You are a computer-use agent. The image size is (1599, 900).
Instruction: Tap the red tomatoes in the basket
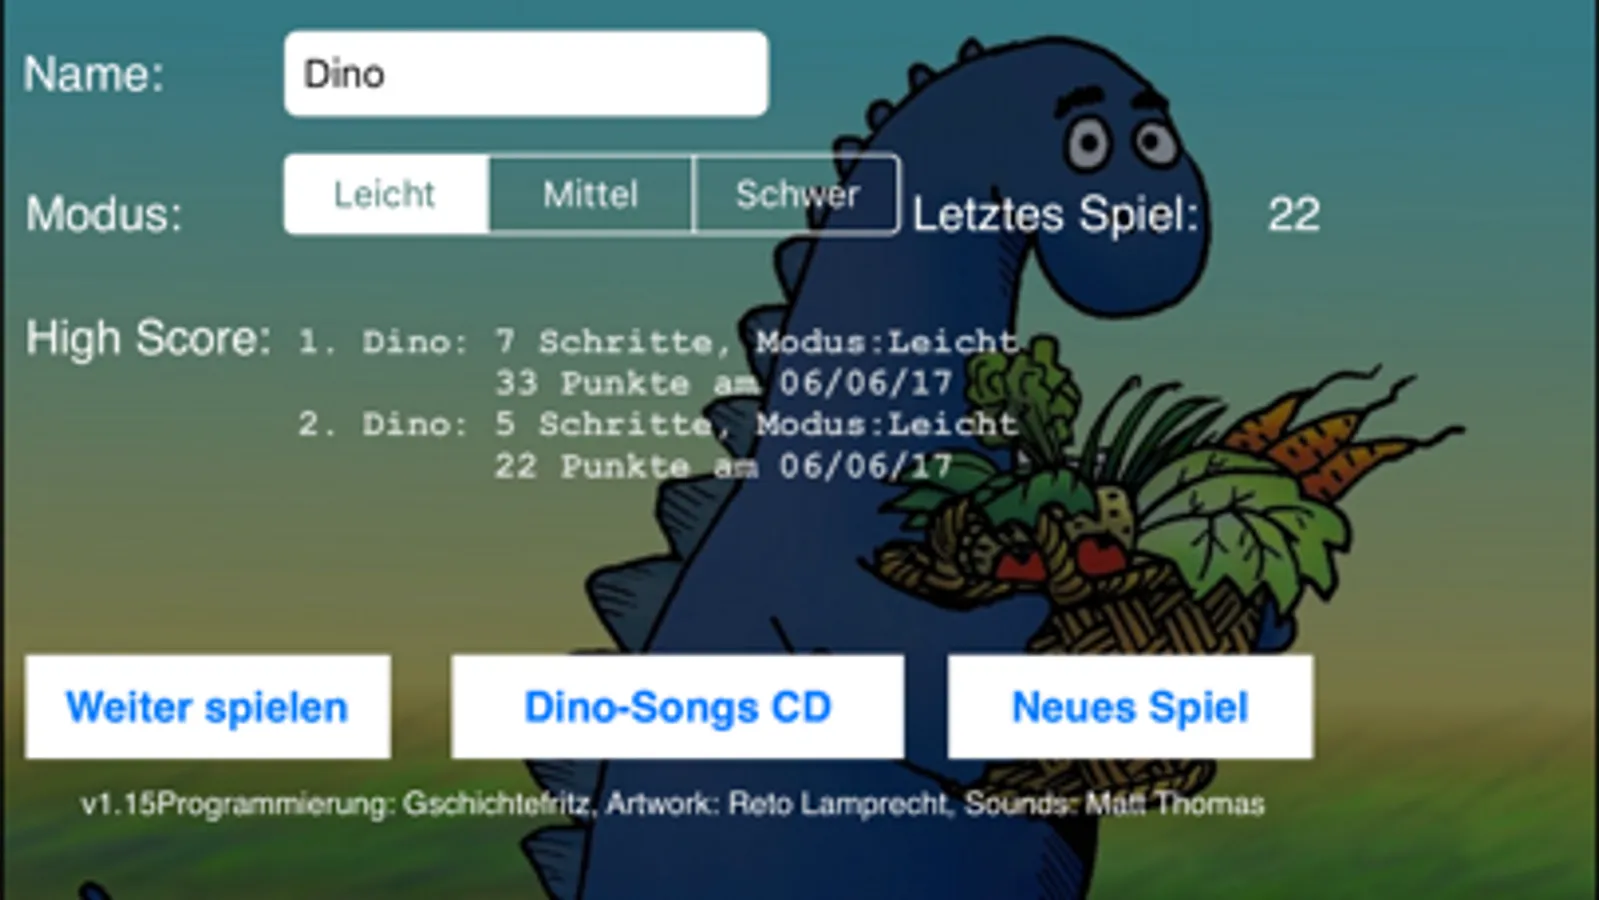click(x=1062, y=560)
